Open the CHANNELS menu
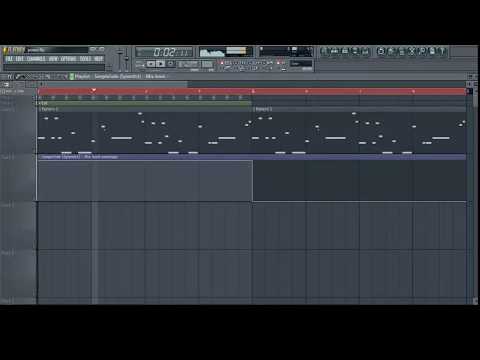480x360 pixels. pos(36,59)
